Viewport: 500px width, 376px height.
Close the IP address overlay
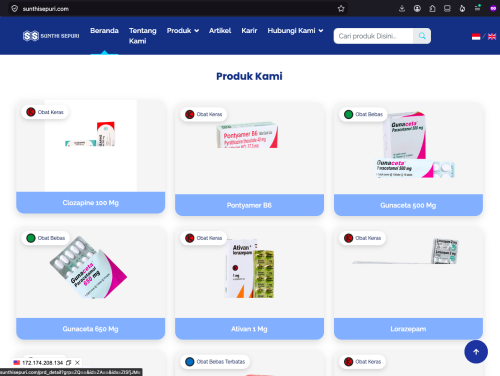tap(77, 363)
